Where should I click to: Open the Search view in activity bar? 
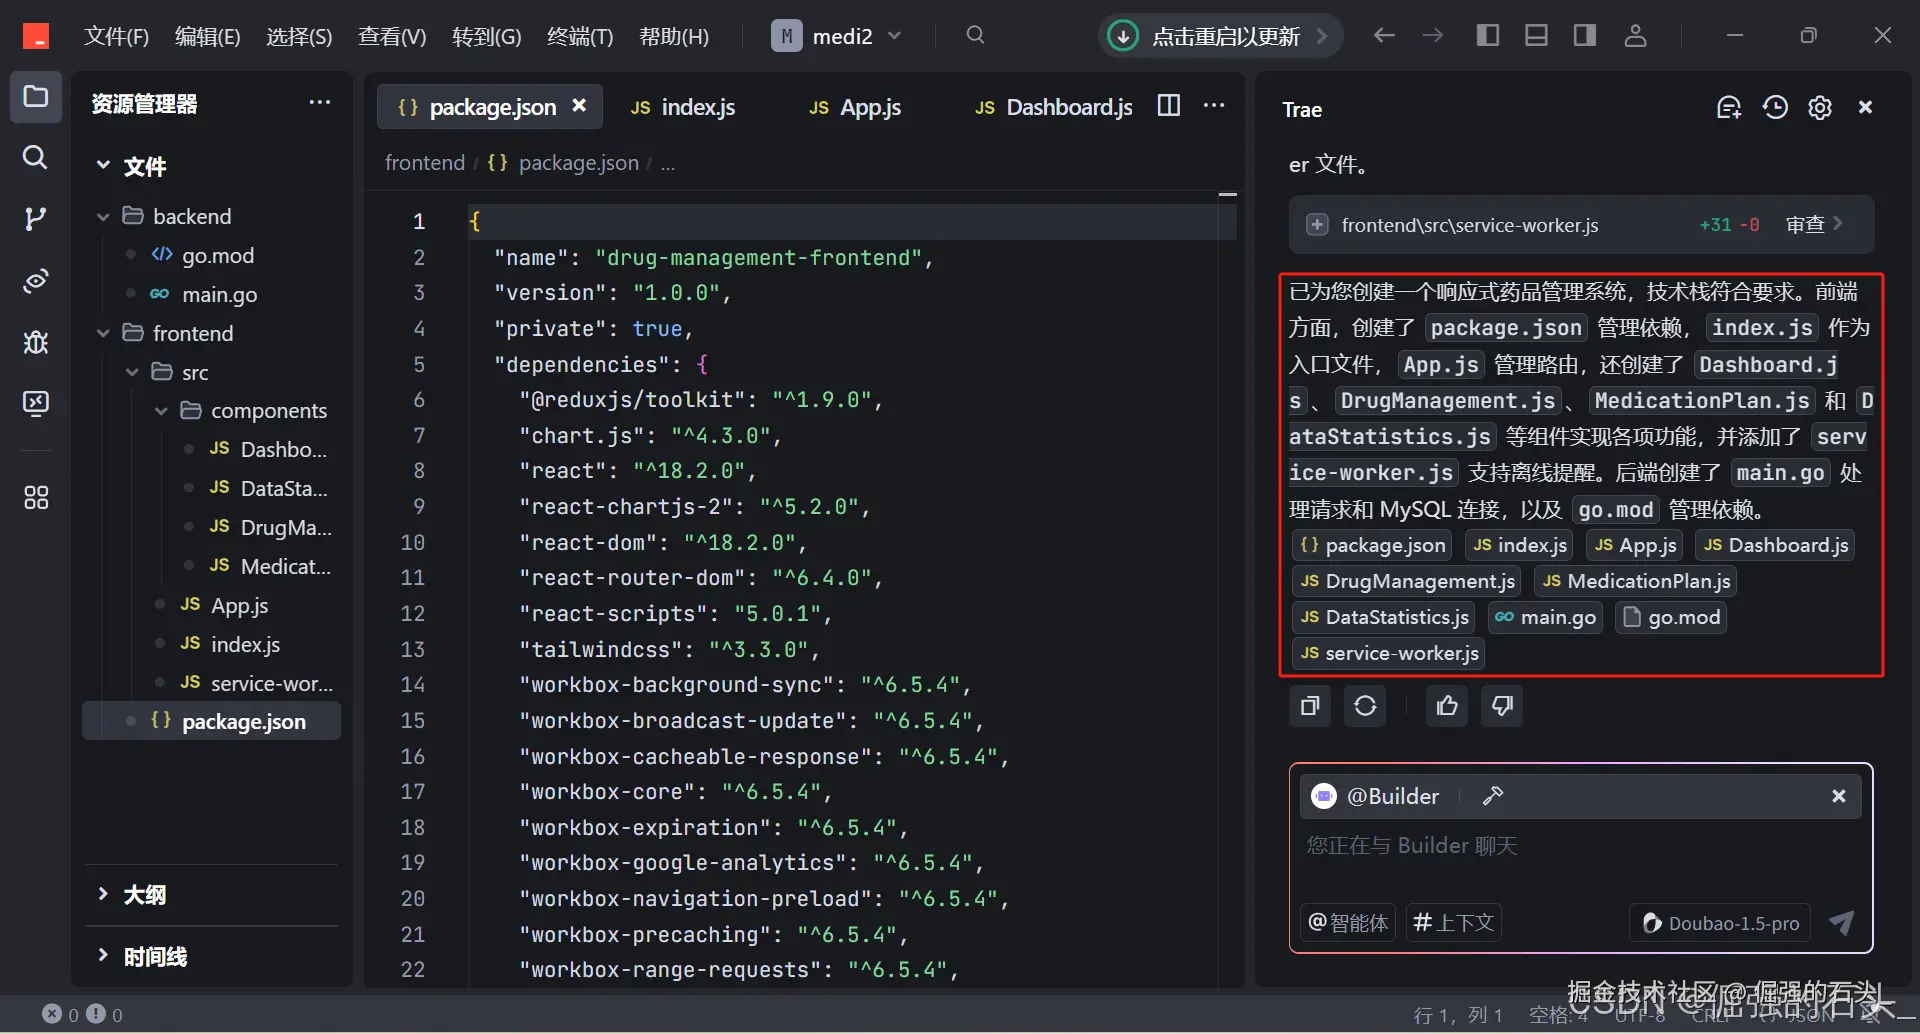35,157
